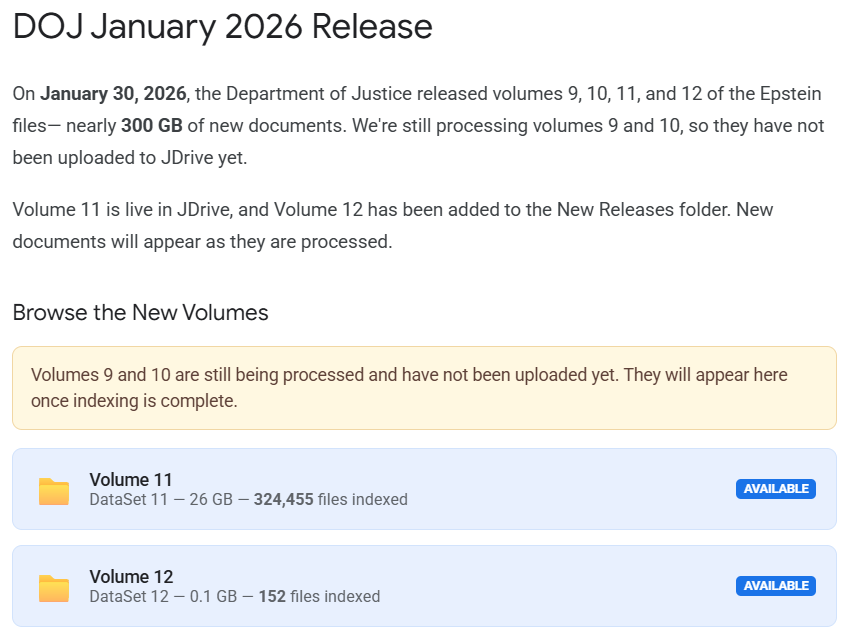Click the bold "January 30, 2026" date
This screenshot has width=851, height=642.
click(115, 94)
